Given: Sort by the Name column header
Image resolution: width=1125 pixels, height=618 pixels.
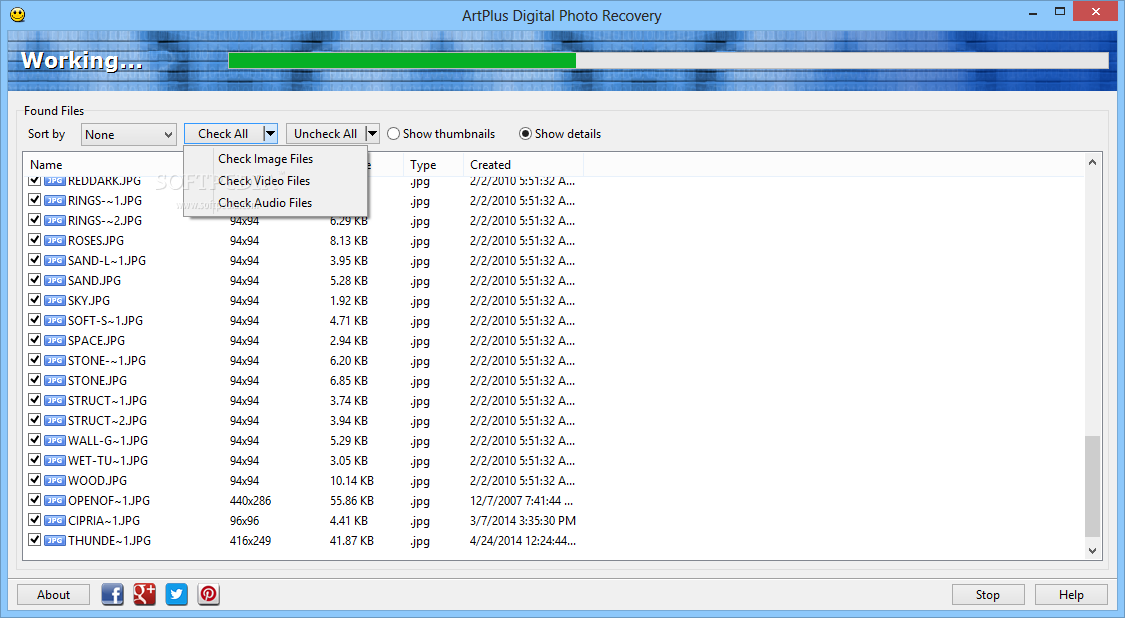Looking at the screenshot, I should coord(46,164).
